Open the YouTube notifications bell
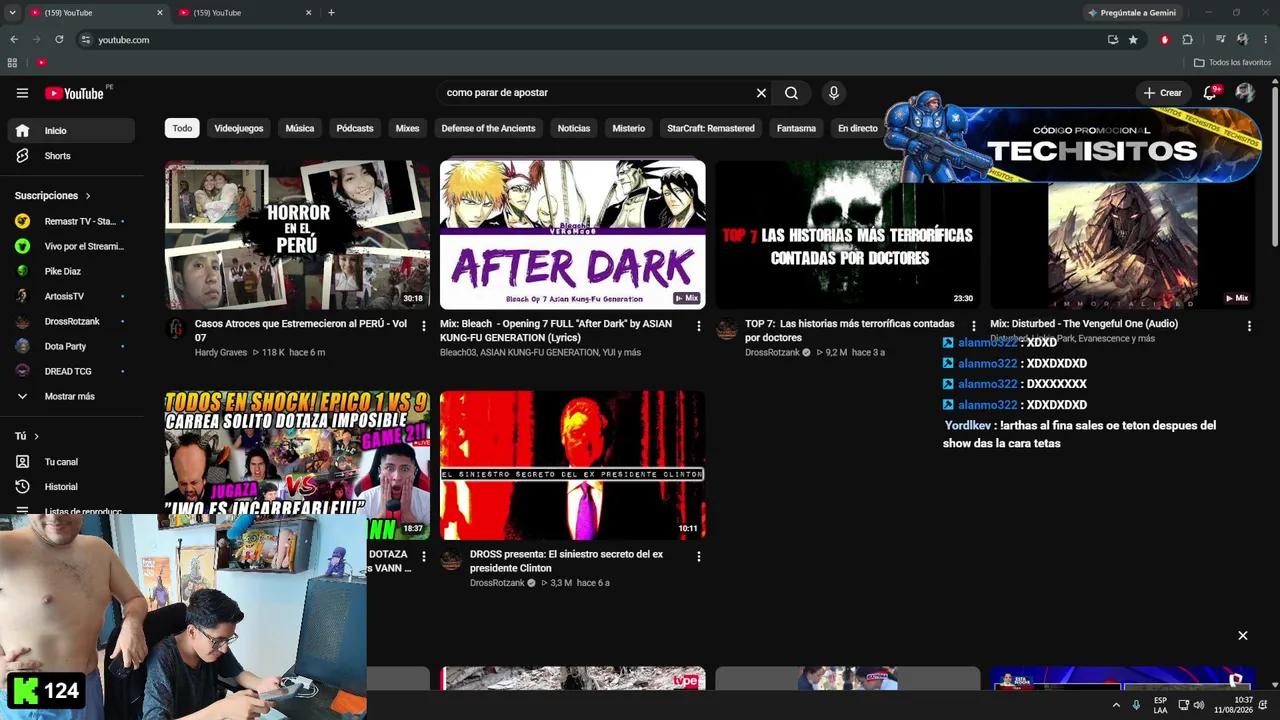 pyautogui.click(x=1211, y=93)
